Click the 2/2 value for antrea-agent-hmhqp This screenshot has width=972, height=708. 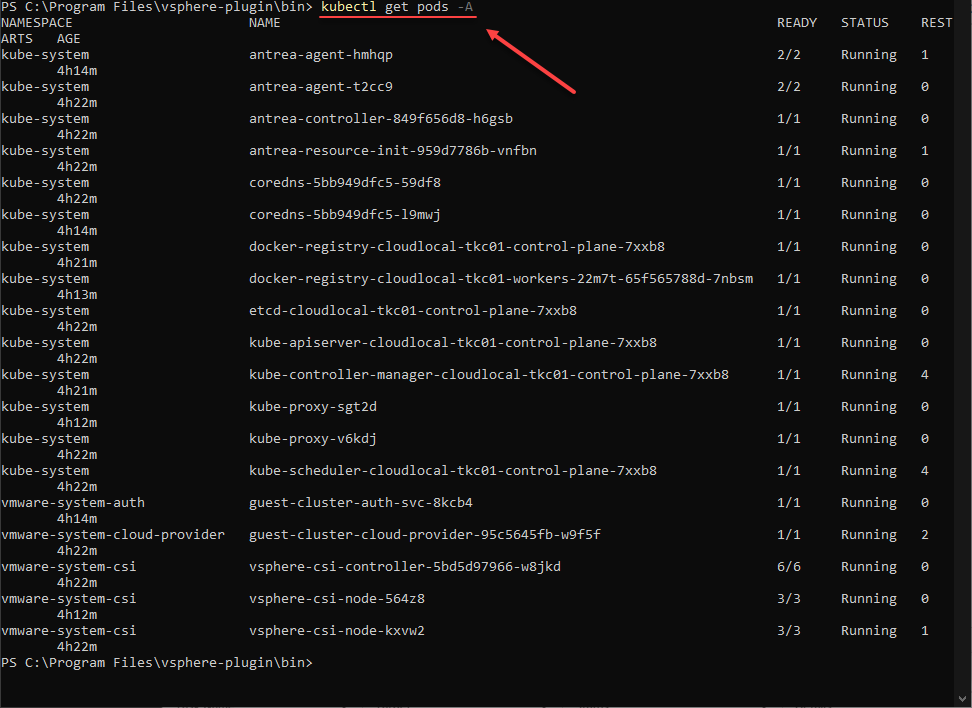[x=789, y=55]
